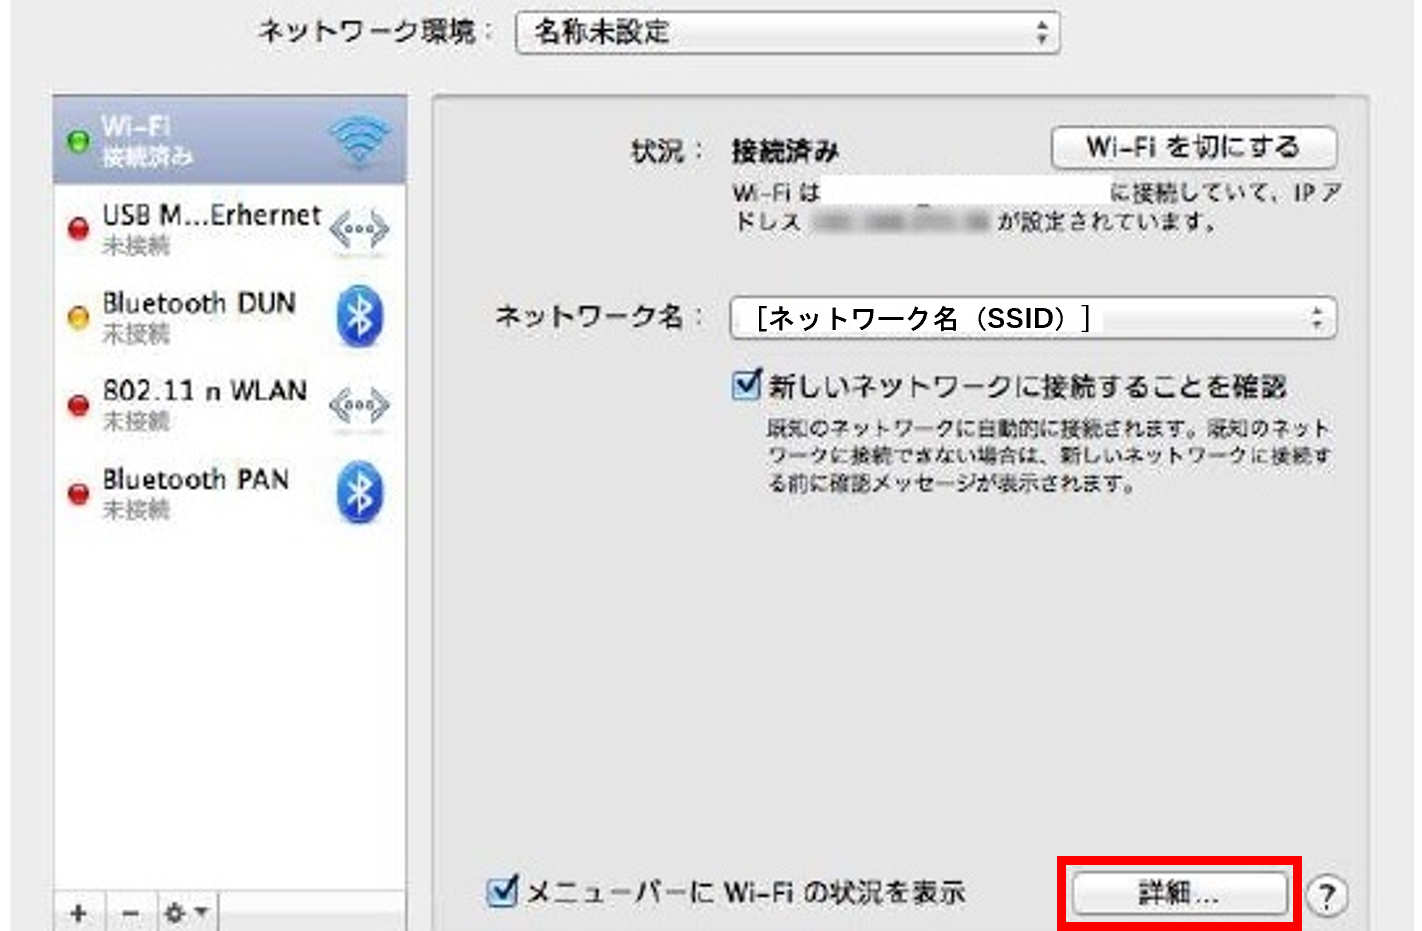Toggle メニューバーに Wi-Fi の状況を表示 checkbox
The image size is (1422, 931).
(x=502, y=890)
